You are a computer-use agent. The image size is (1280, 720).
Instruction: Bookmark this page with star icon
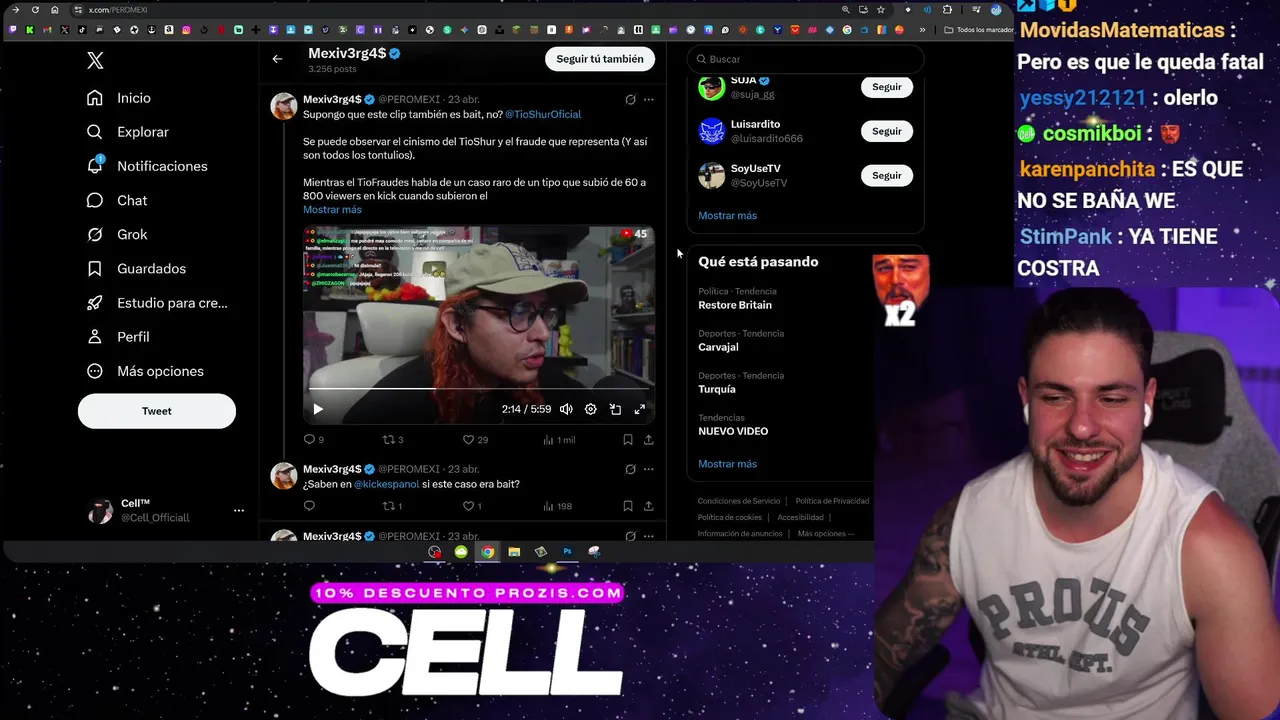(x=881, y=10)
